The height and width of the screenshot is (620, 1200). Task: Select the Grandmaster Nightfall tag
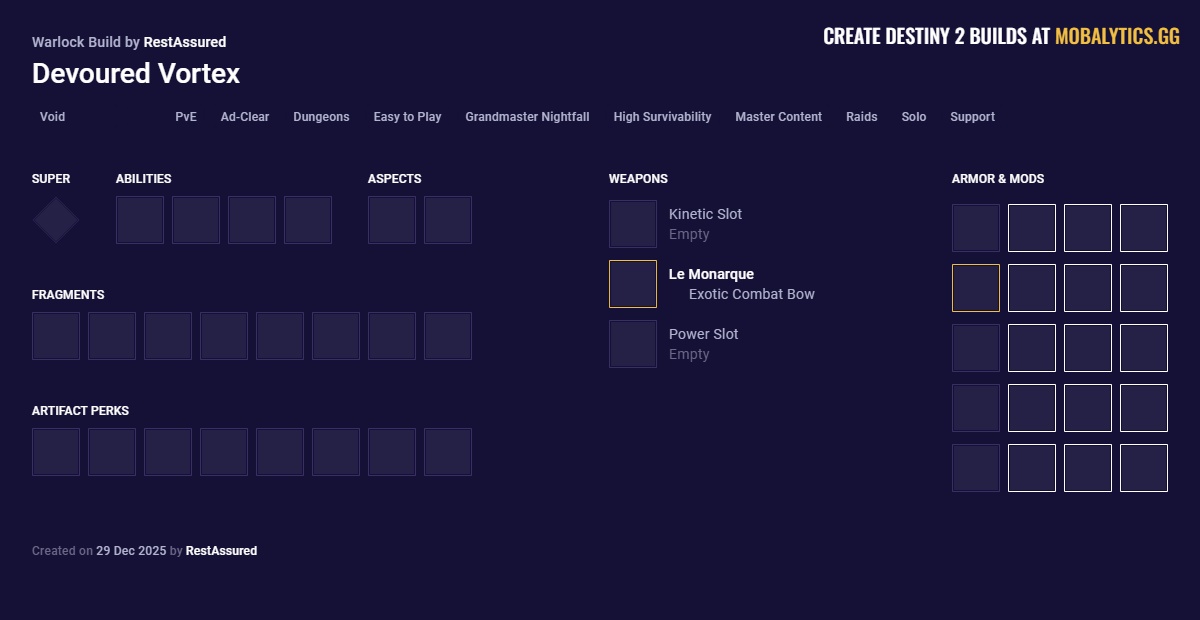tap(527, 117)
